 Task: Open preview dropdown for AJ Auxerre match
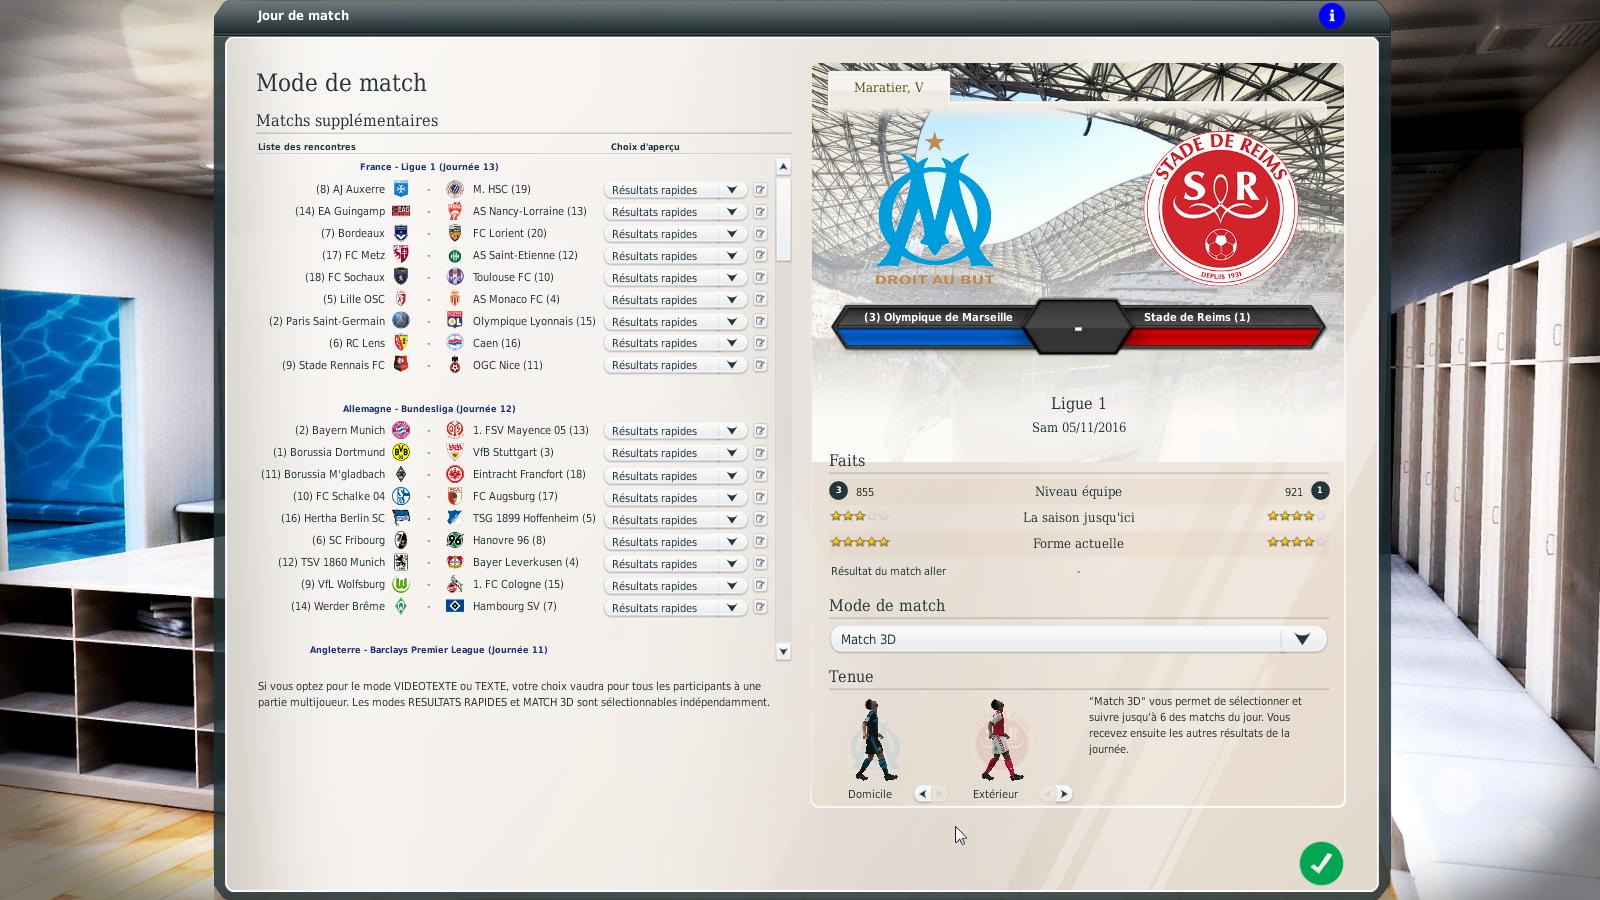click(x=675, y=190)
